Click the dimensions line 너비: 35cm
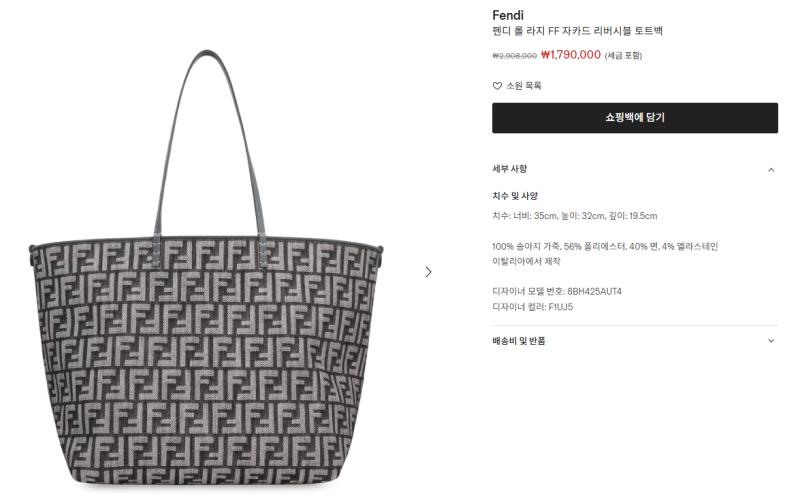 (574, 216)
